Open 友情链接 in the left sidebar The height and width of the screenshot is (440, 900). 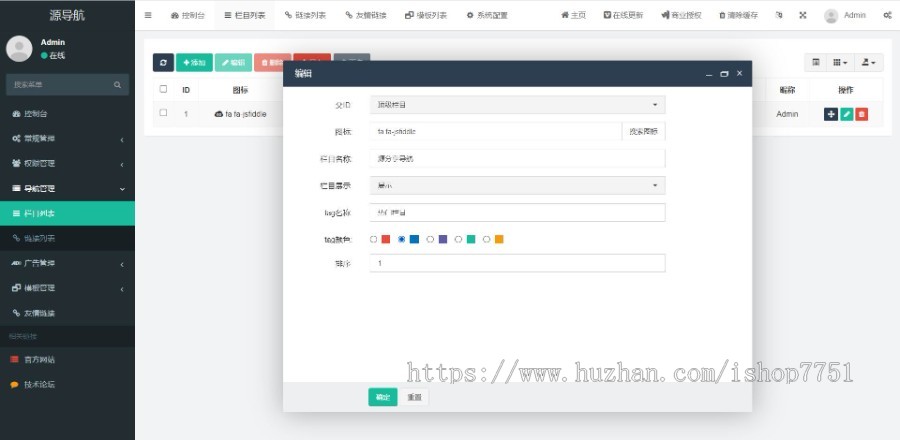pyautogui.click(x=67, y=313)
